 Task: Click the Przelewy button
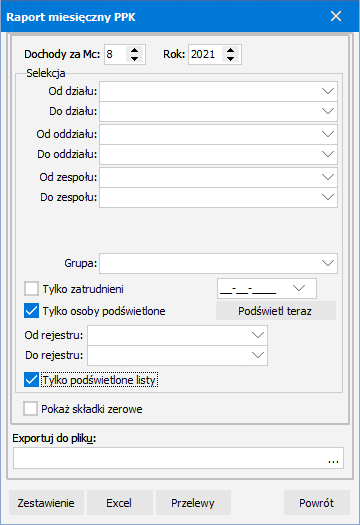pyautogui.click(x=193, y=503)
